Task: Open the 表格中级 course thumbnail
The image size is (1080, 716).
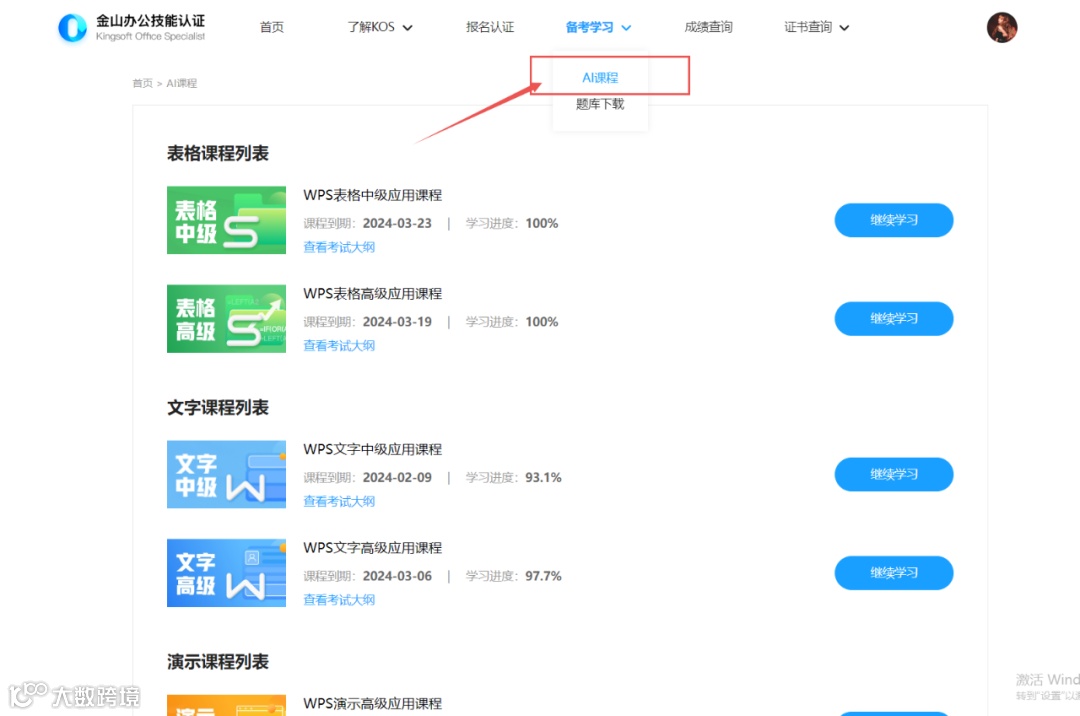Action: pyautogui.click(x=226, y=220)
